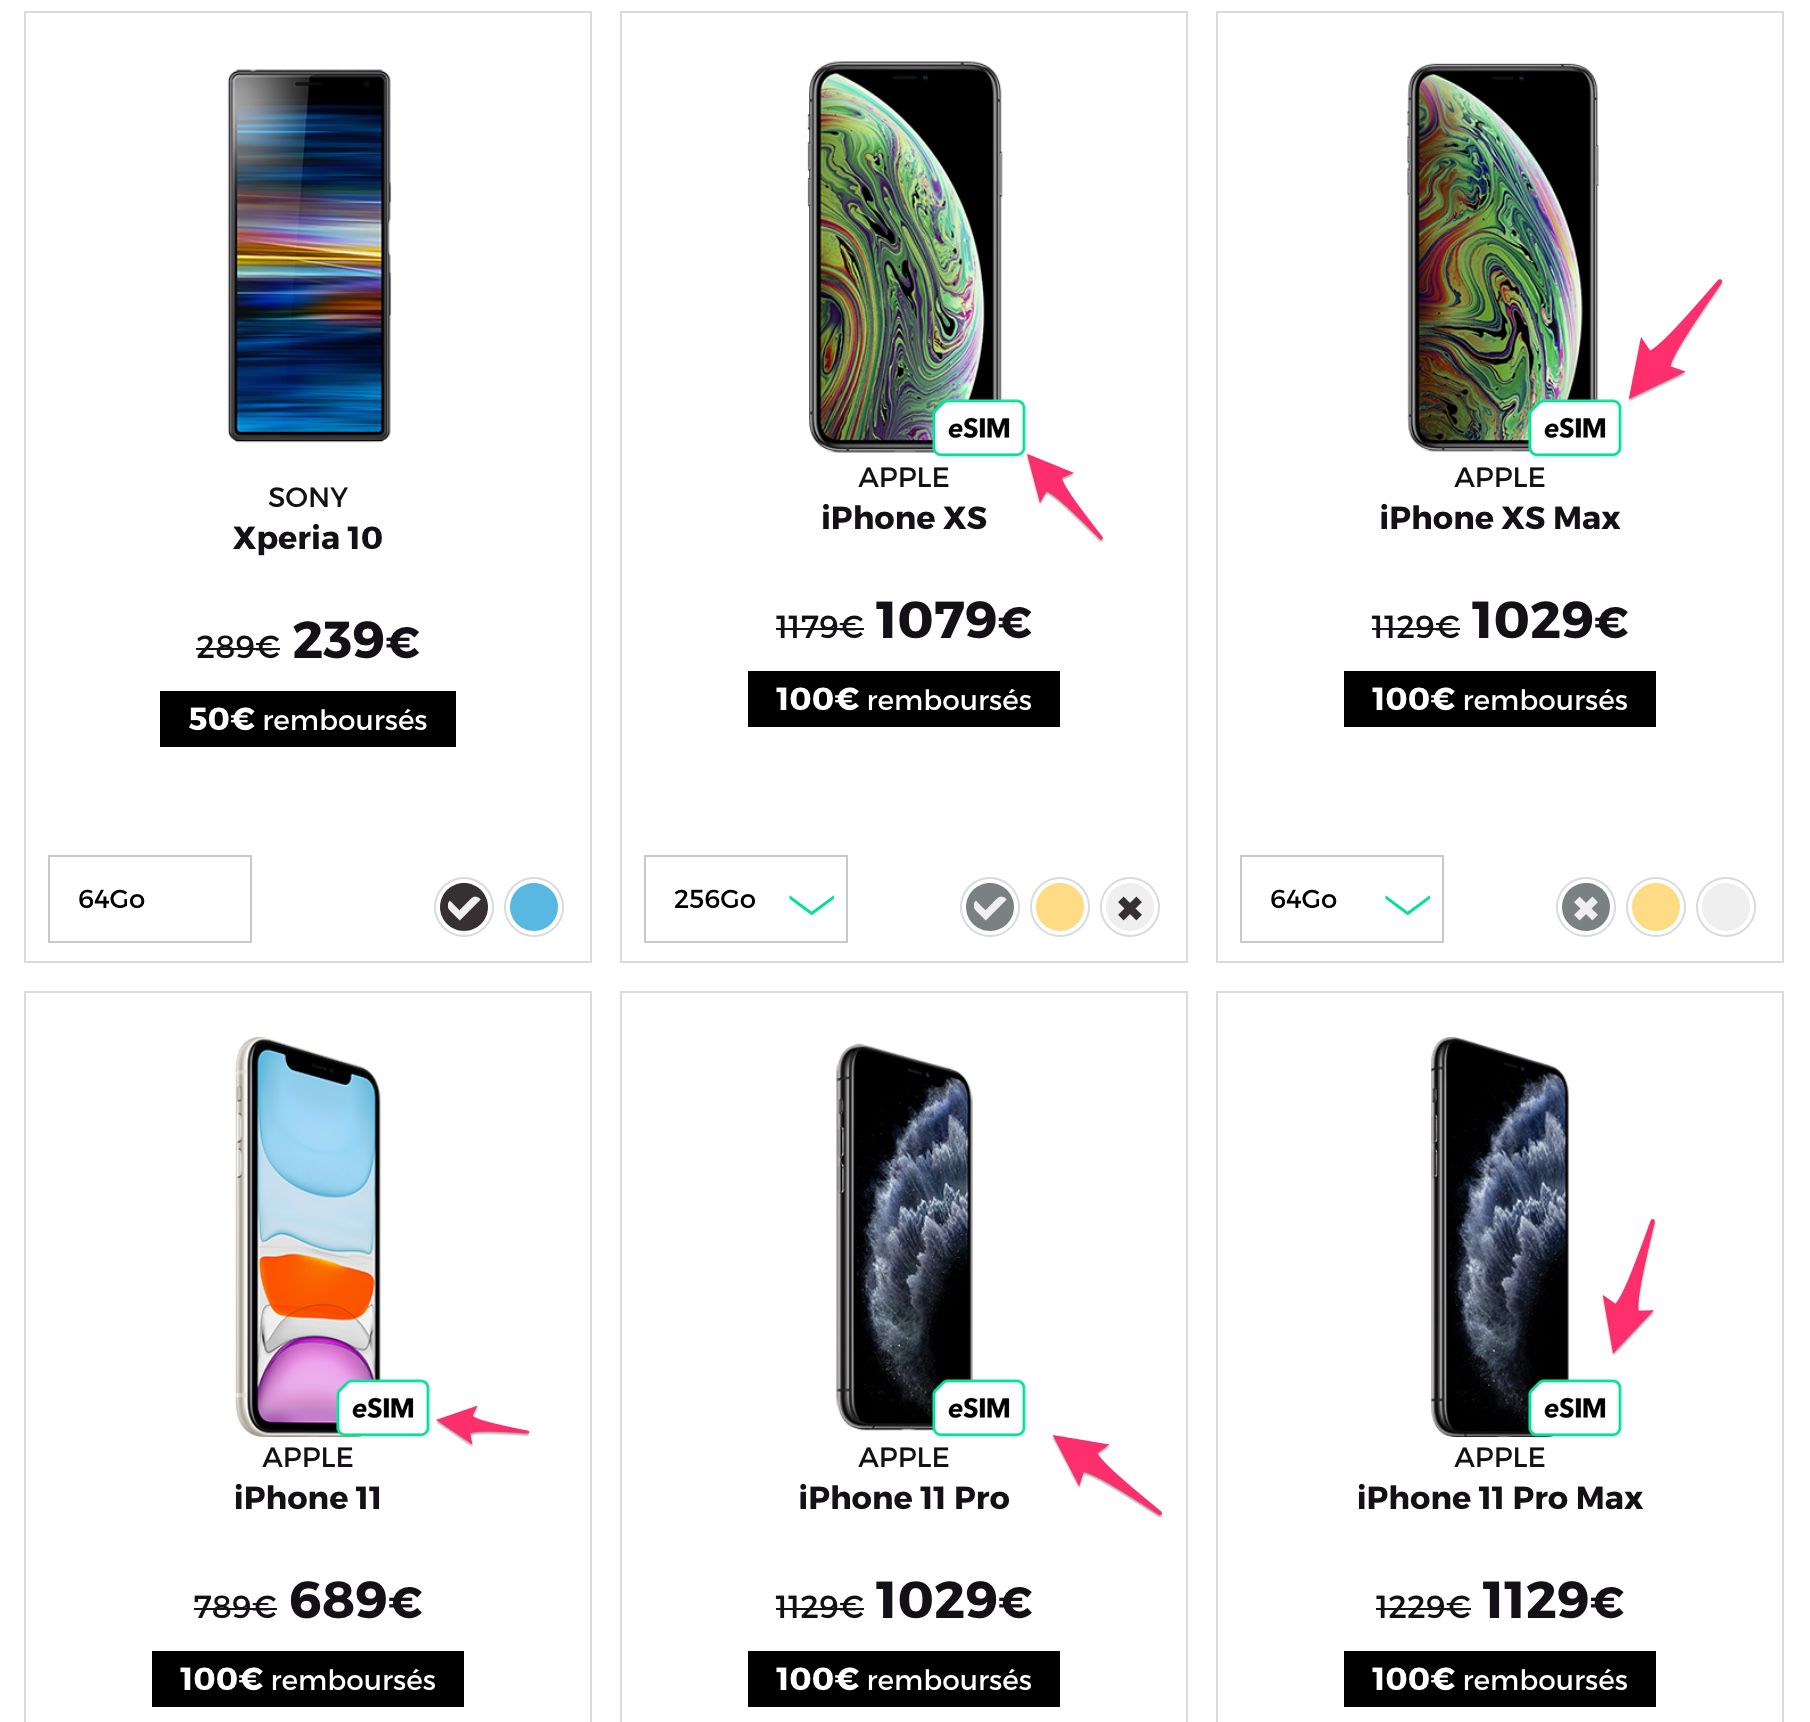The width and height of the screenshot is (1810, 1722).
Task: Select the white color swatch on iPhone XS Max
Action: 1726,913
